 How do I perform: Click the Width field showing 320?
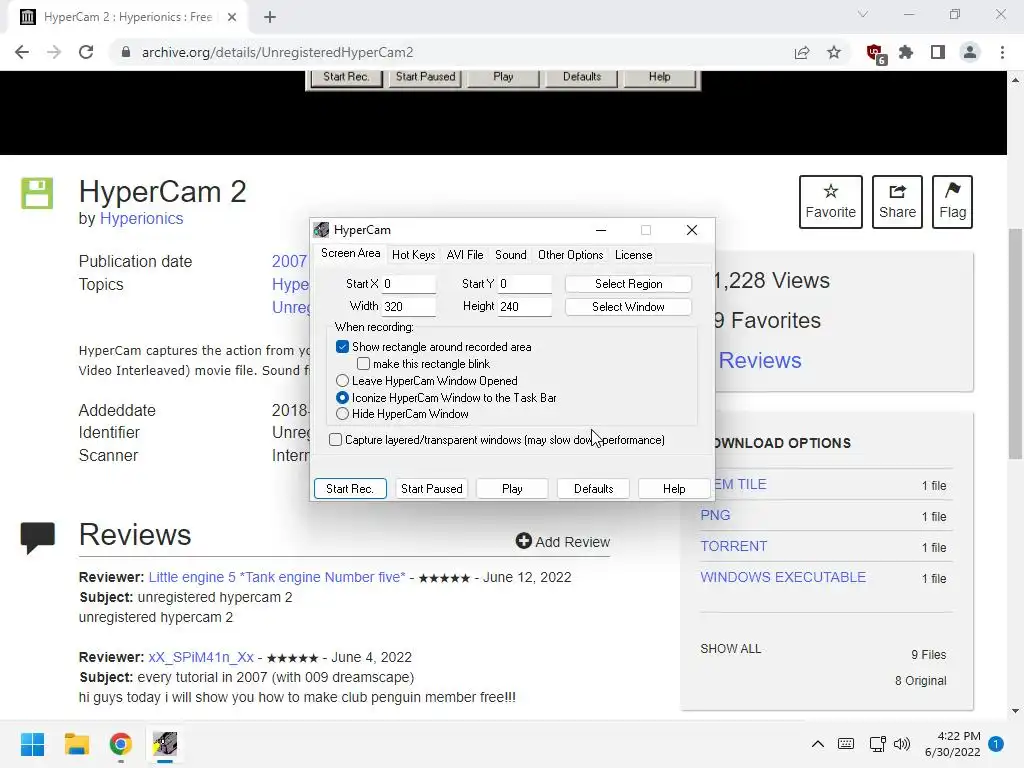408,307
